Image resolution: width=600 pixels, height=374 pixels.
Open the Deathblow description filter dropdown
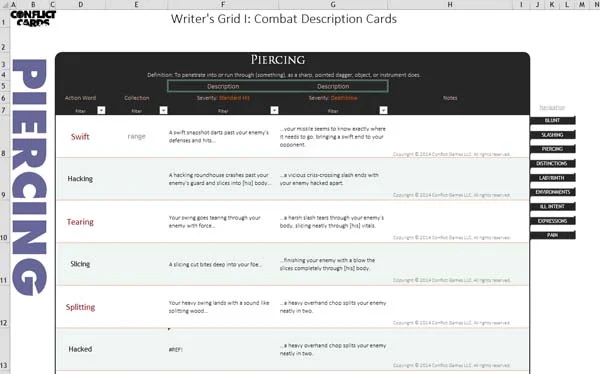(383, 110)
